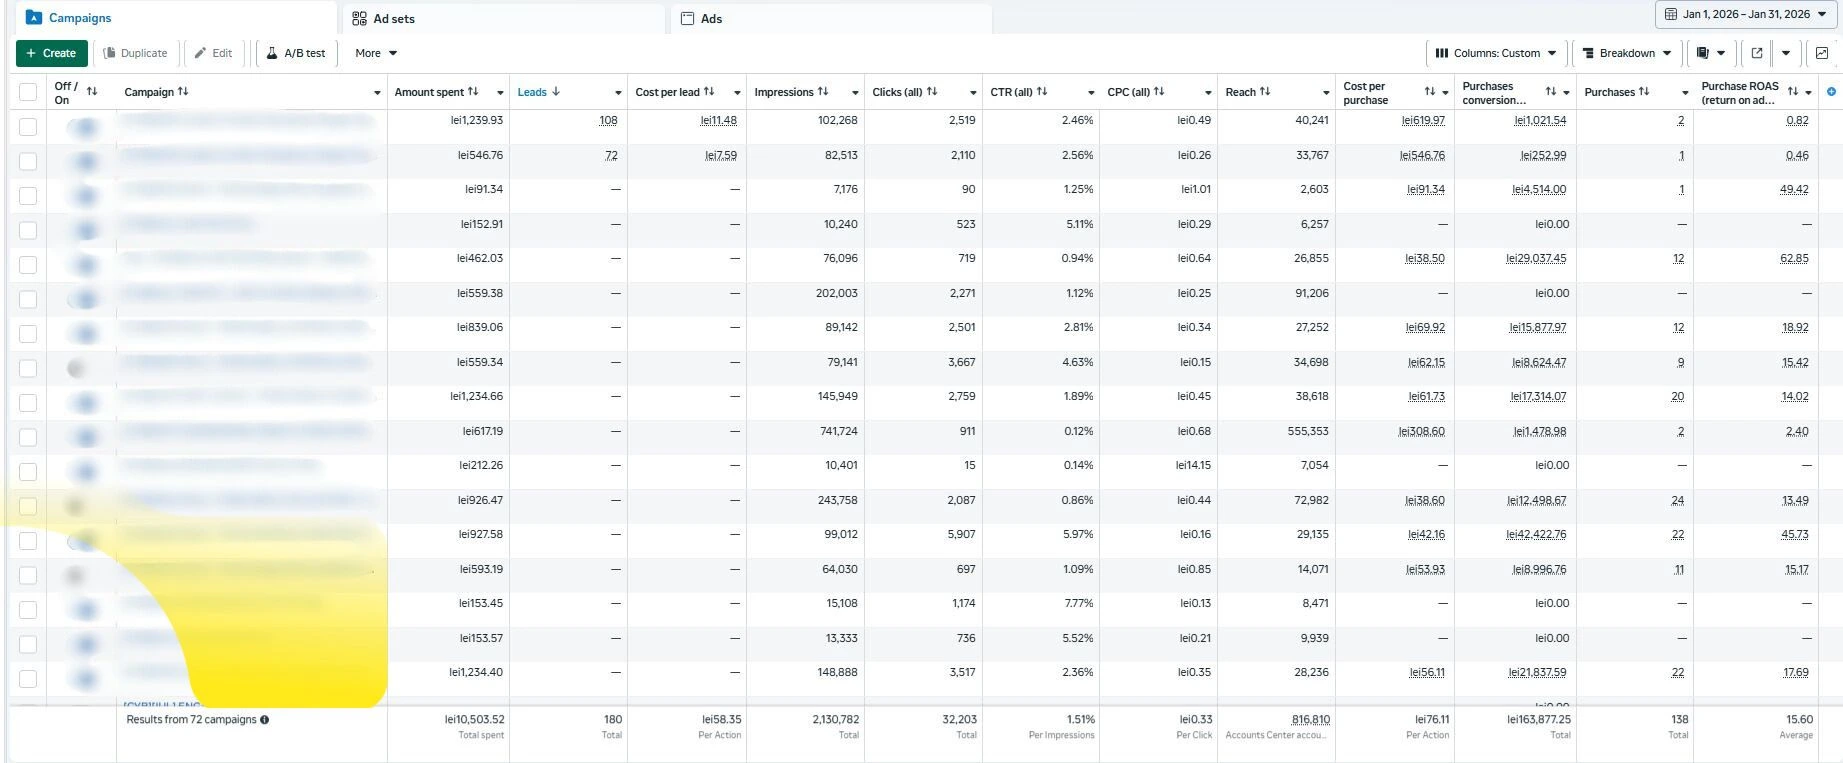Click the export table data icon
Screen dimensions: 1843x763
[1757, 53]
